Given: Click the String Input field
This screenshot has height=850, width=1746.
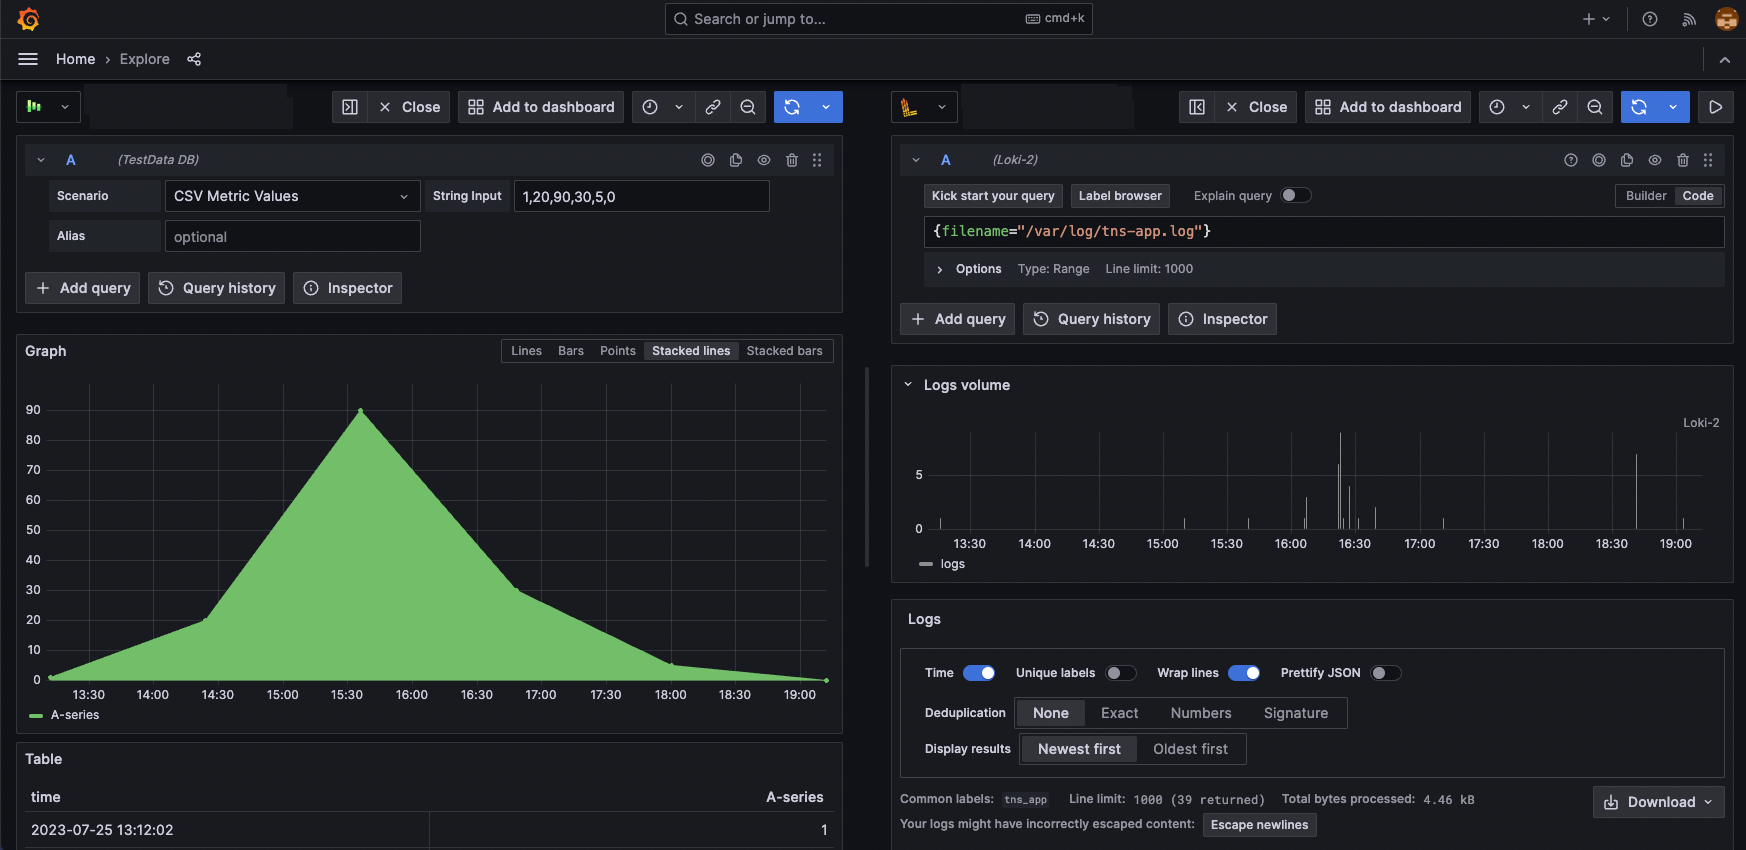Looking at the screenshot, I should point(641,197).
